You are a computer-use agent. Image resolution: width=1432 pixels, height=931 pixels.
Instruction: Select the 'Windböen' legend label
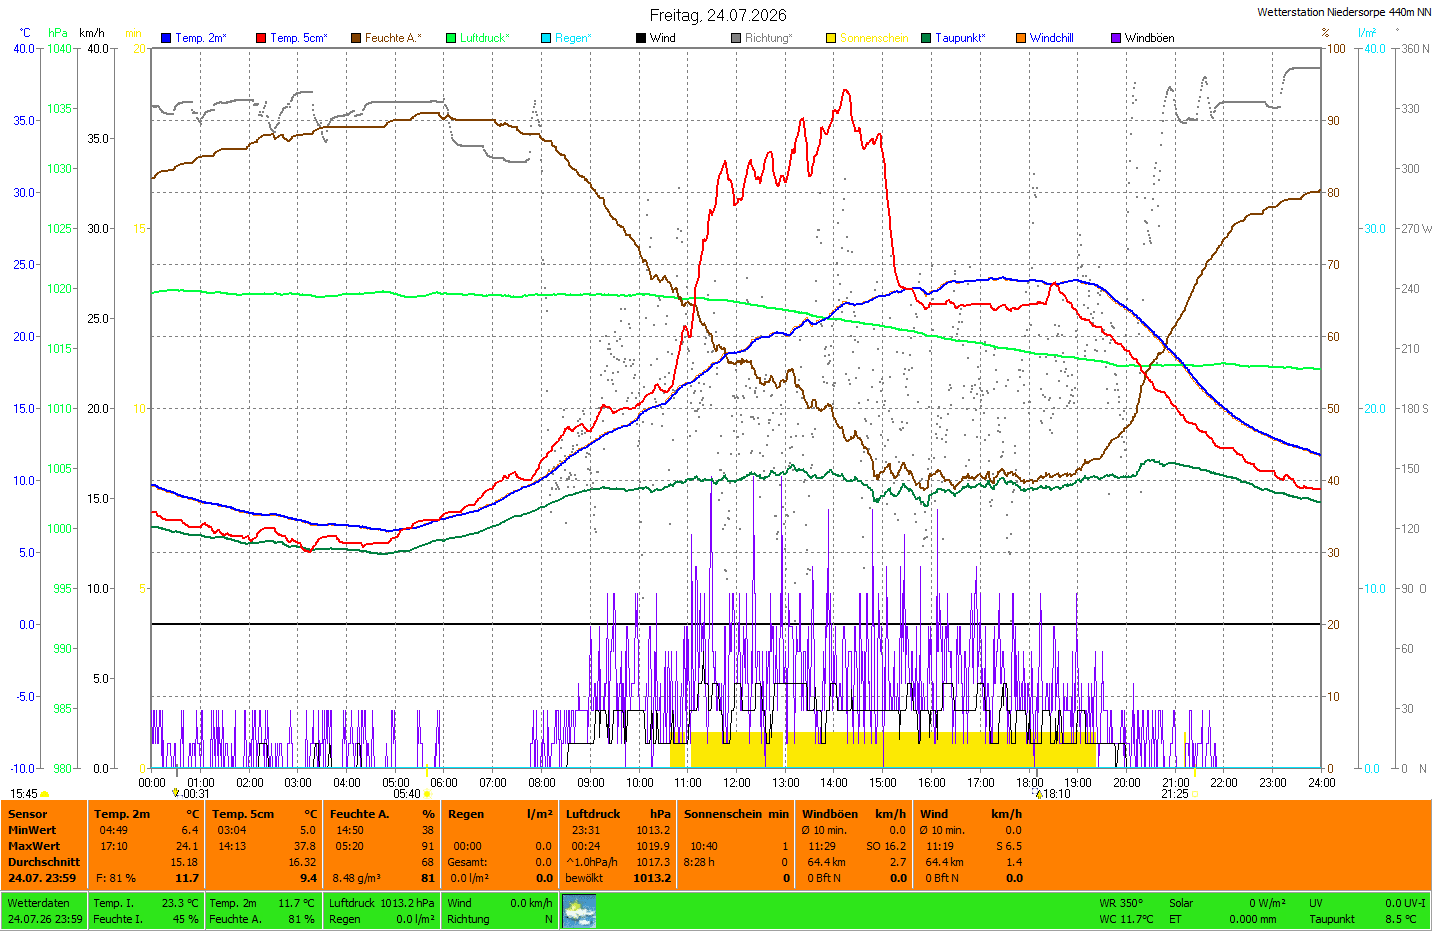point(1150,38)
